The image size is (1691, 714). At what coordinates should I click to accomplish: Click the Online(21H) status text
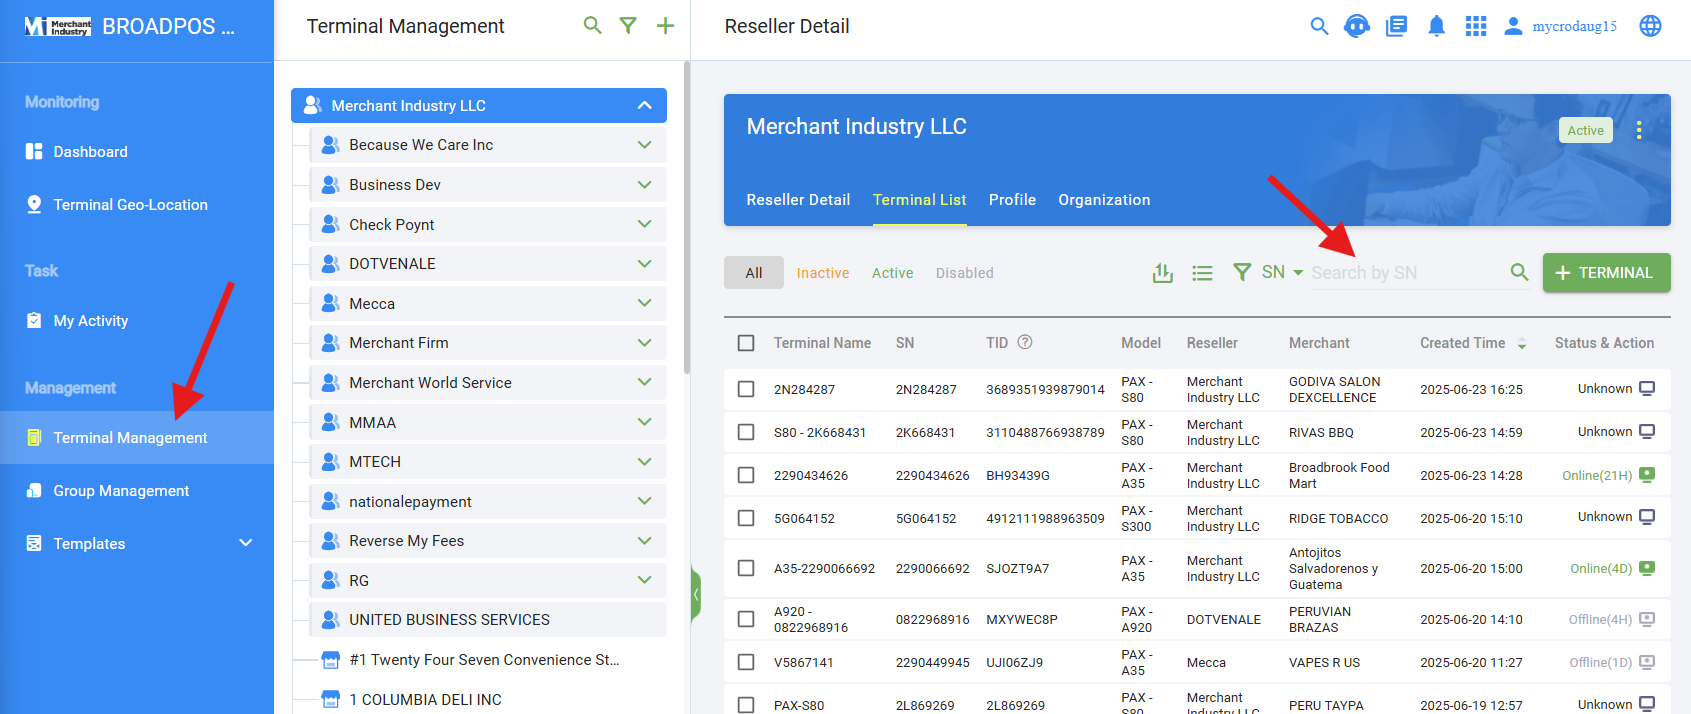click(1597, 475)
